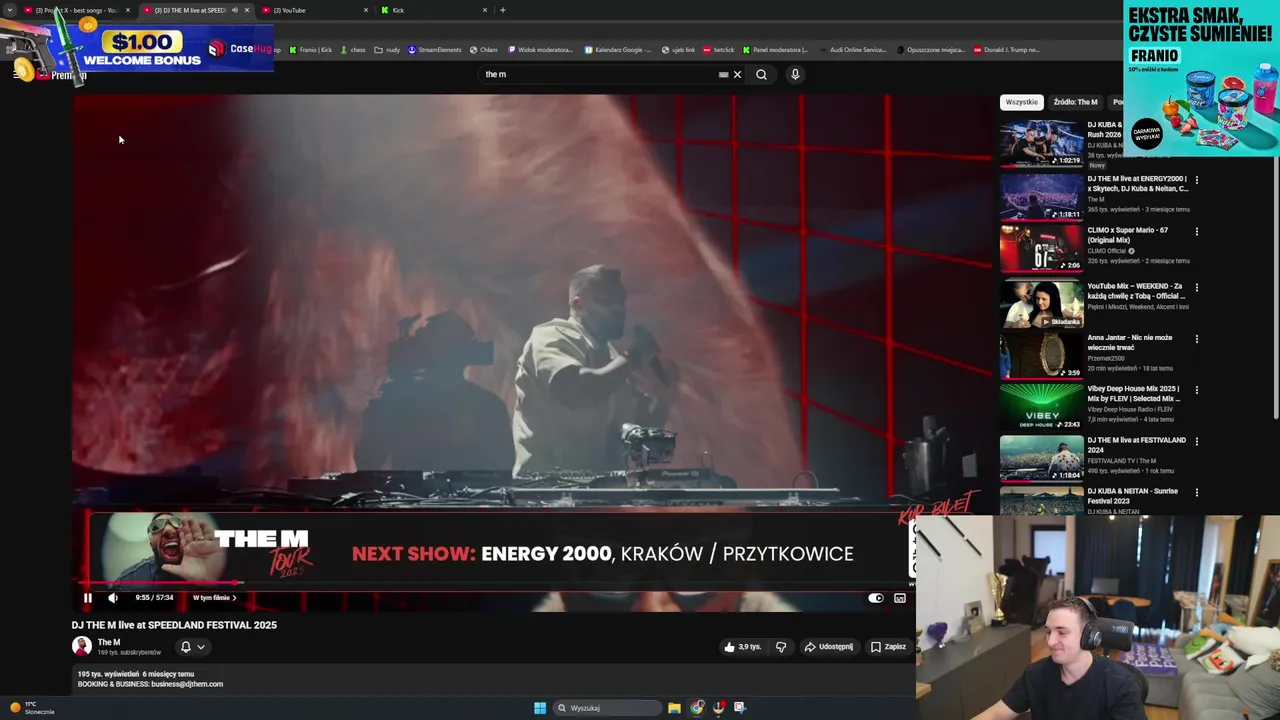
Task: Open options menu for 'FESTIVALAND 2024' video
Action: [1196, 441]
